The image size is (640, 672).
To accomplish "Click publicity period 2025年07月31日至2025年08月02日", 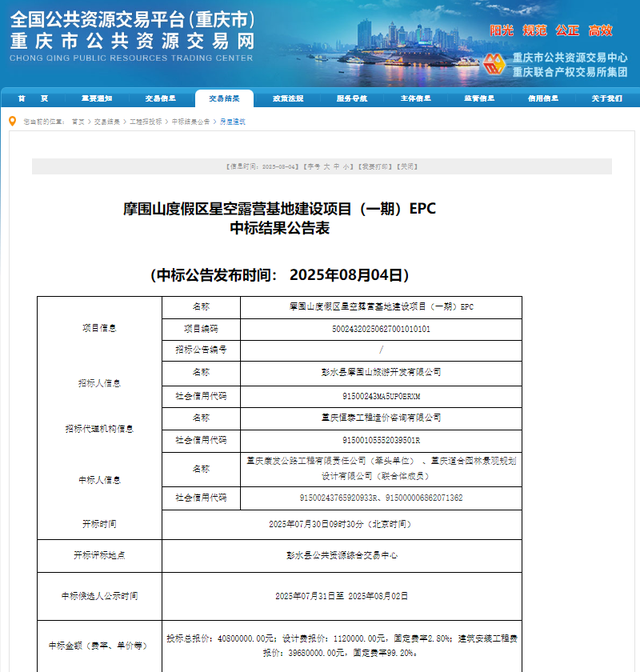I will pos(342,596).
